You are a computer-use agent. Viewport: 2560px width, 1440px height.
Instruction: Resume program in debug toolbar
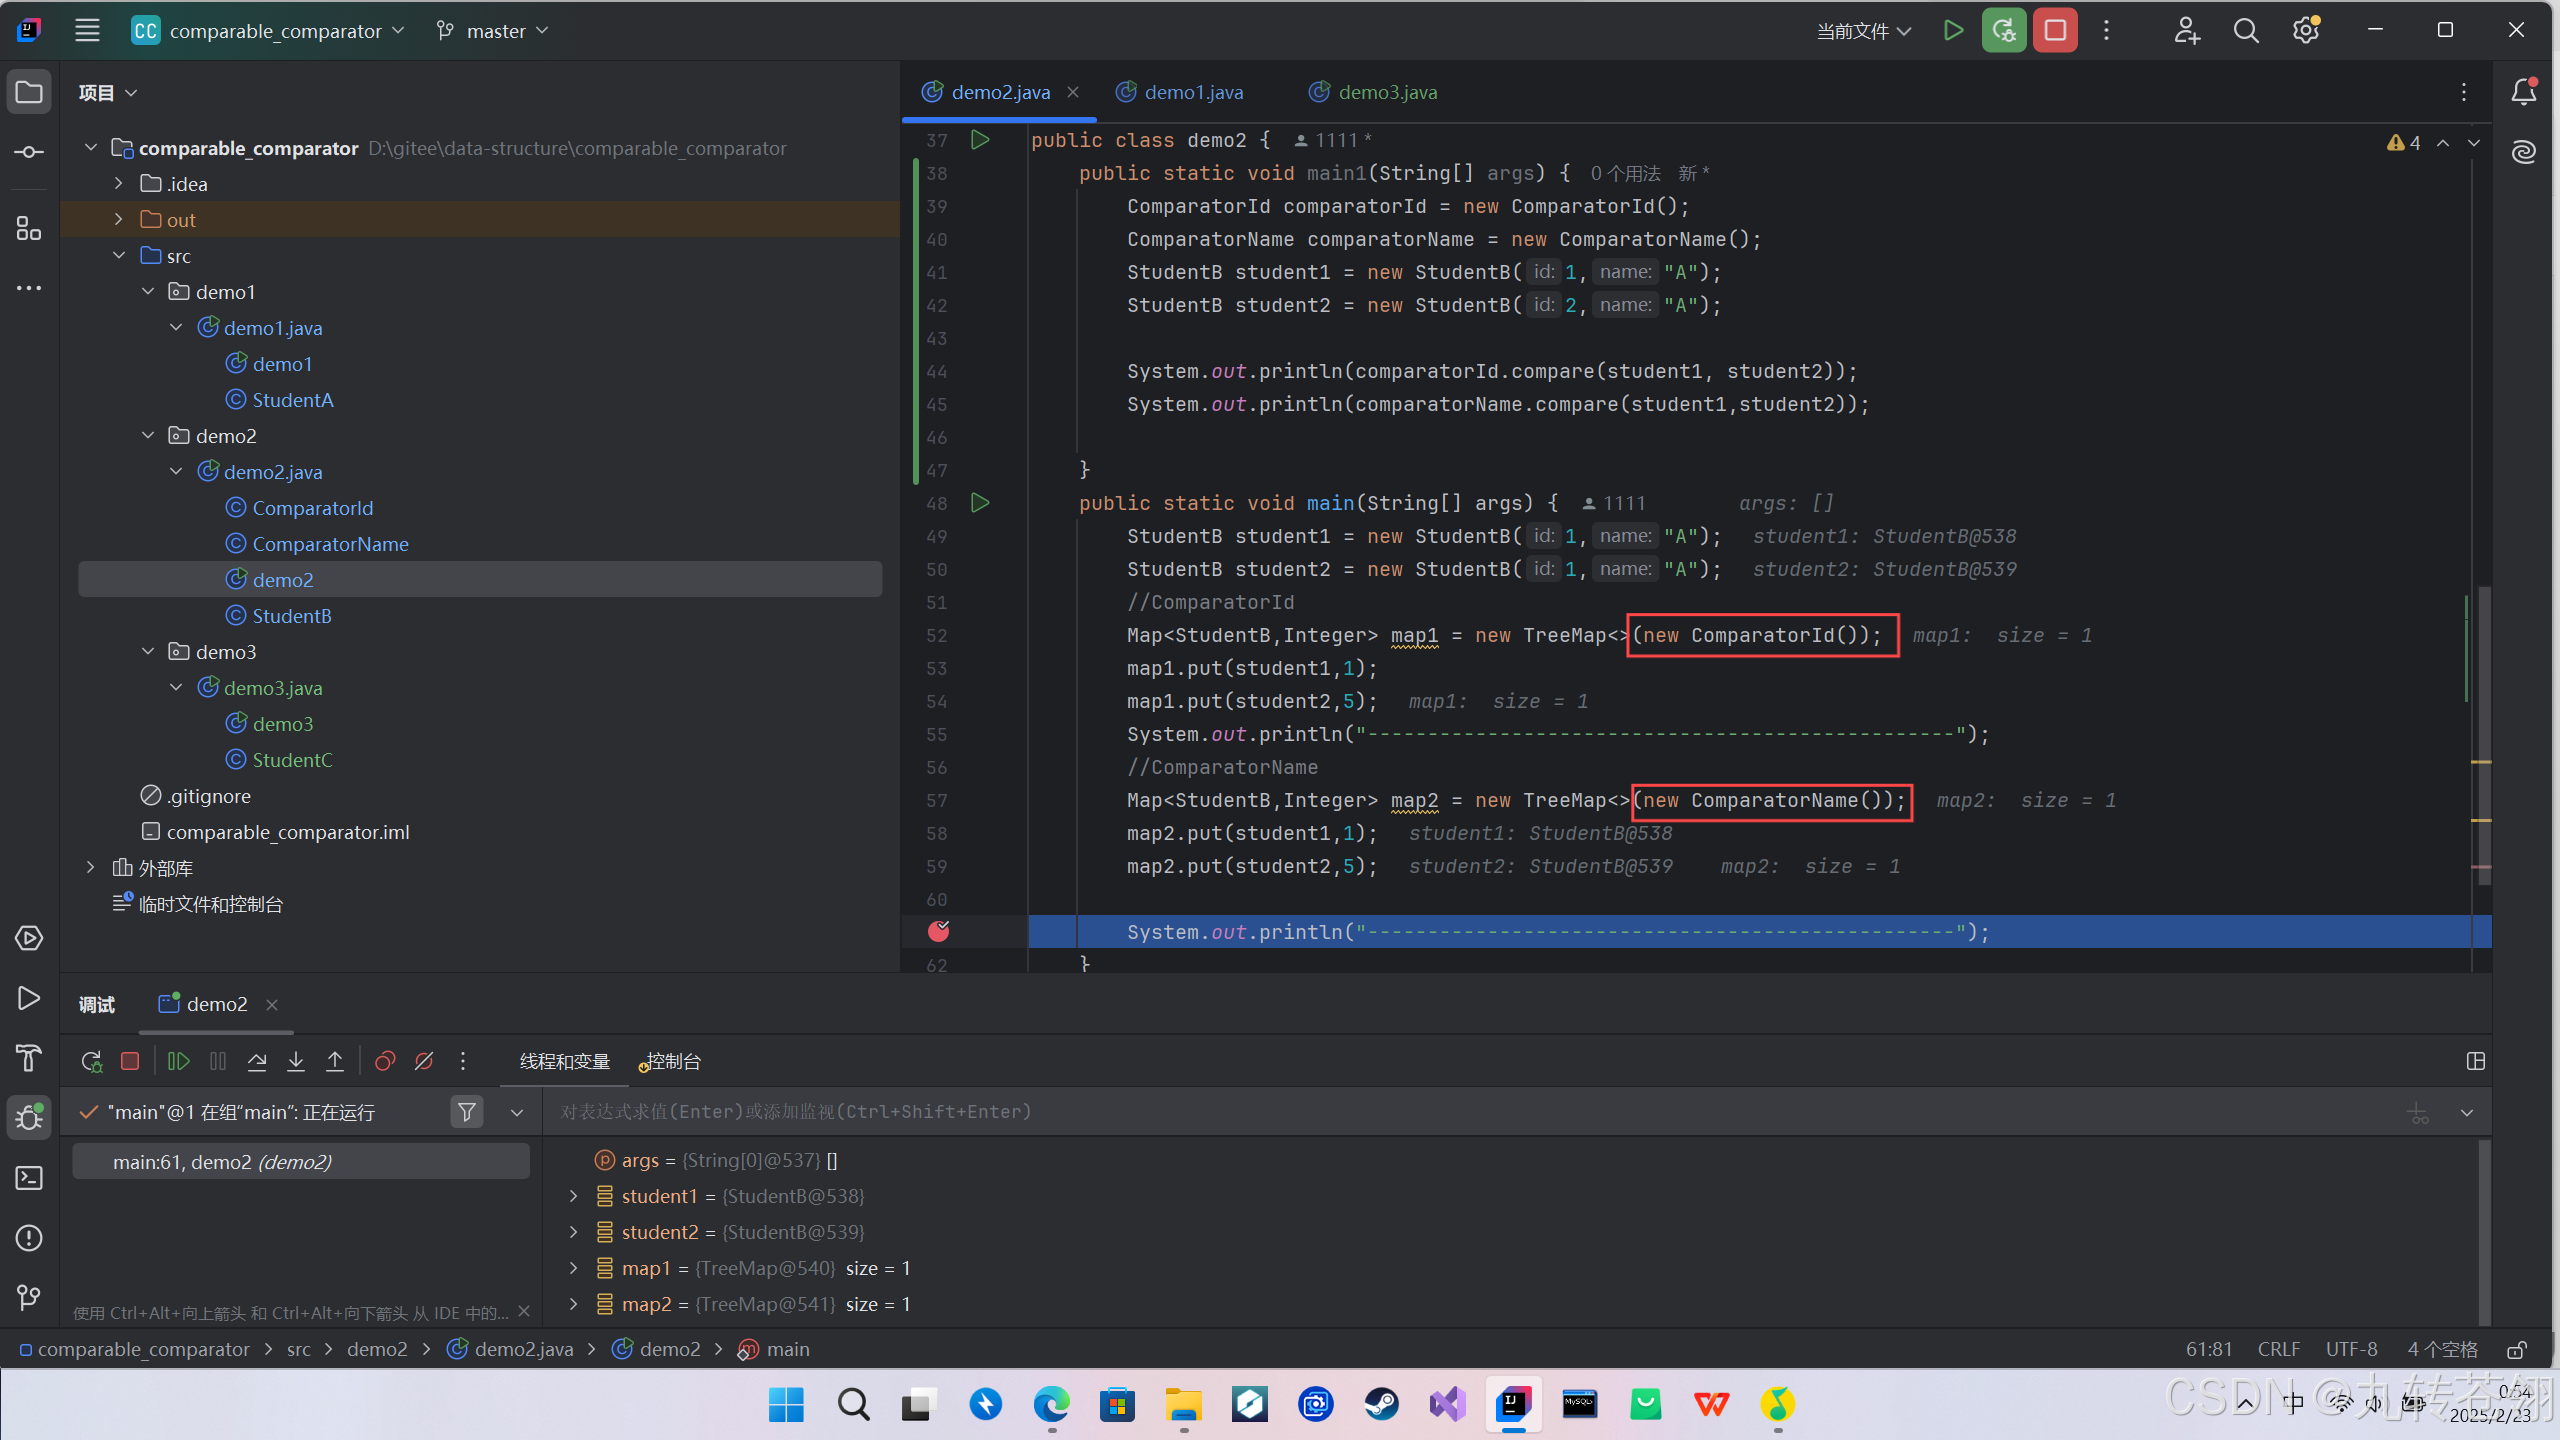179,1061
